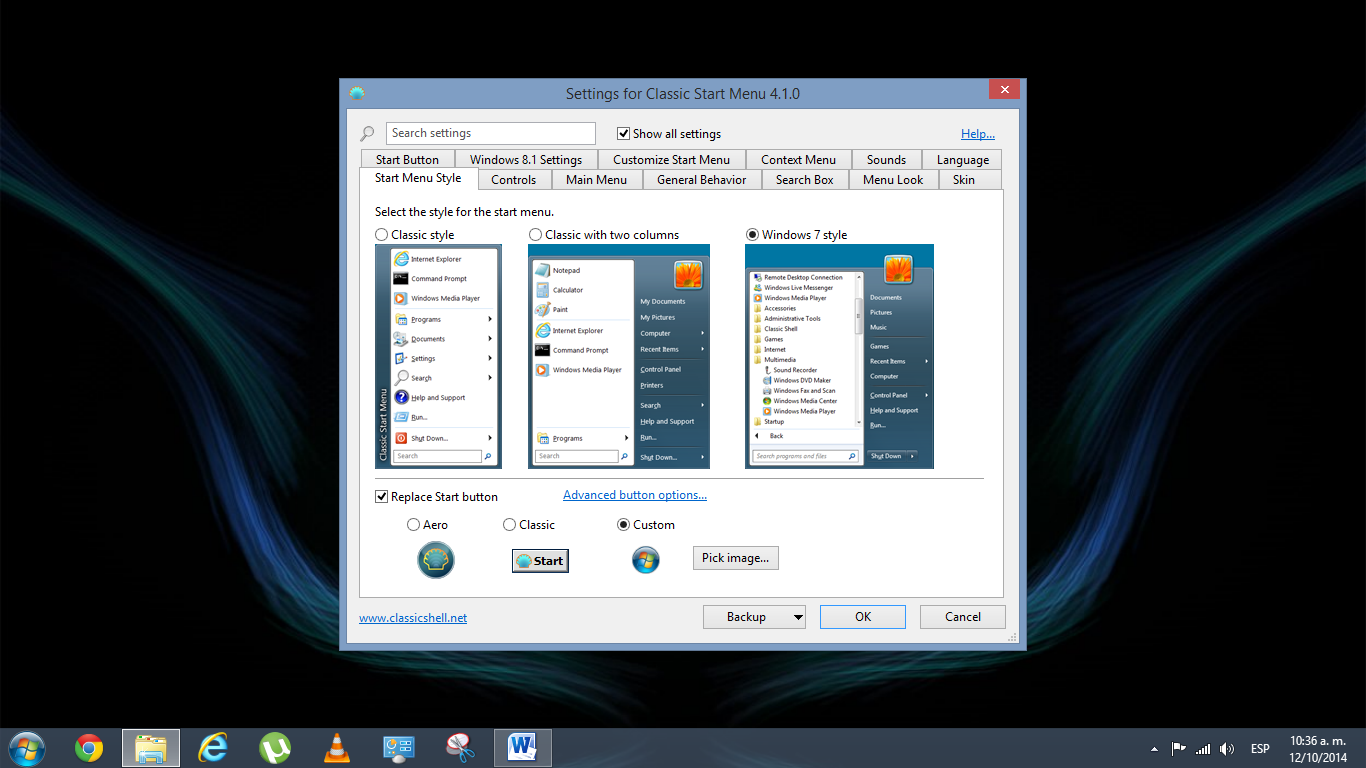
Task: Open network signal icon in tray
Action: [1203, 748]
